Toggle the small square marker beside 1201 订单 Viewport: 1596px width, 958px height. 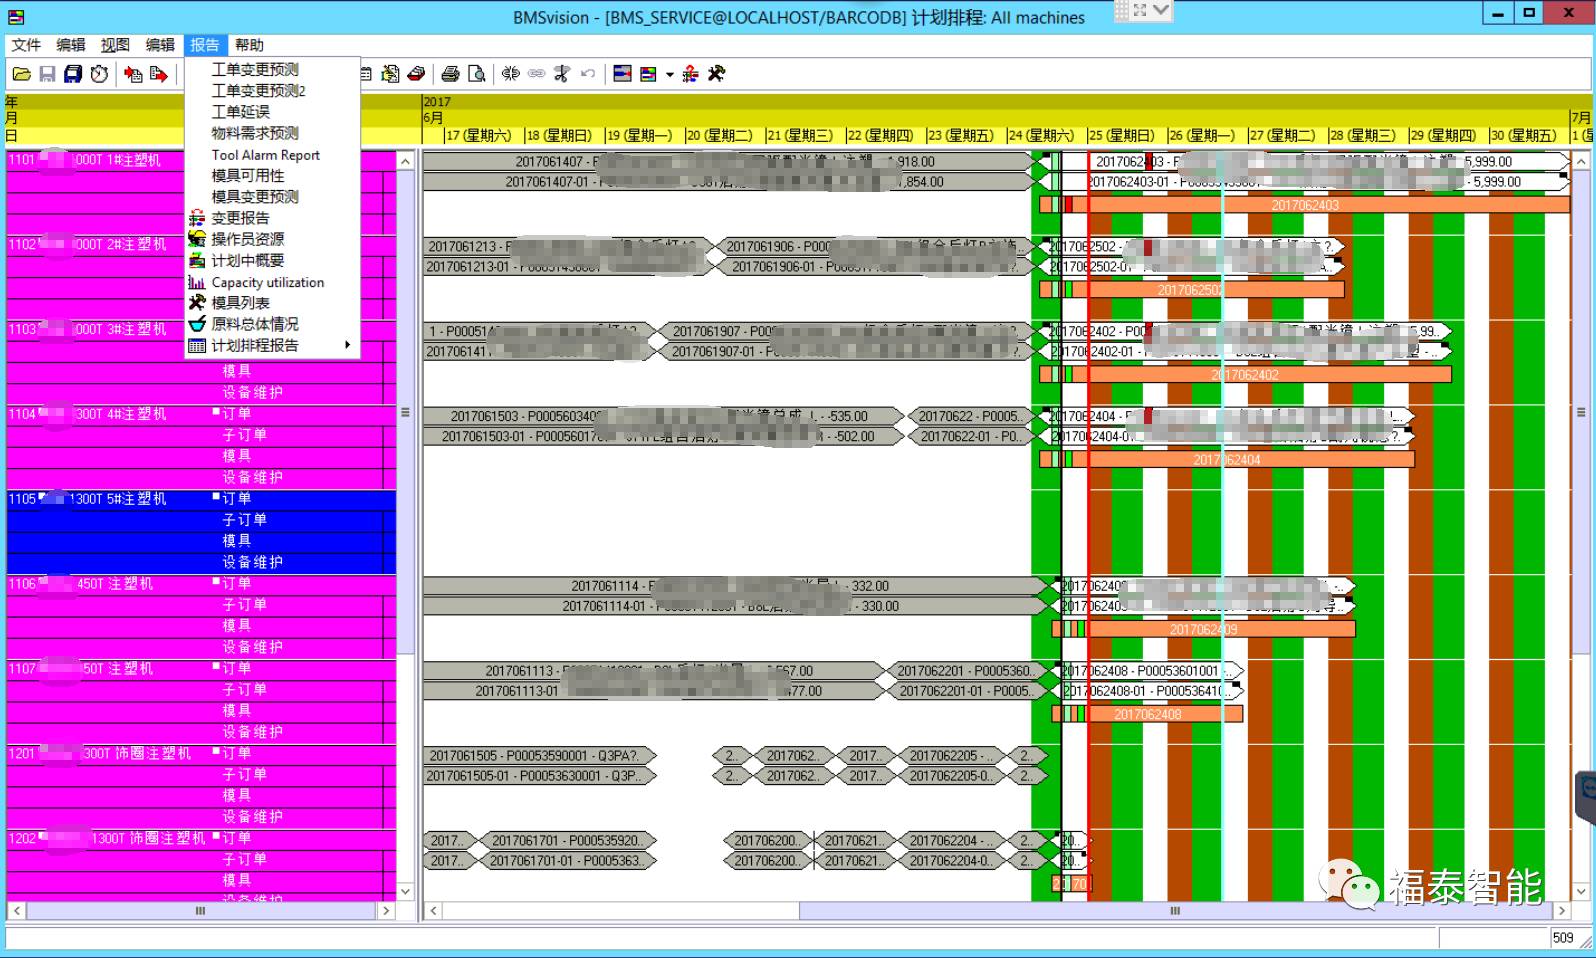coord(216,752)
